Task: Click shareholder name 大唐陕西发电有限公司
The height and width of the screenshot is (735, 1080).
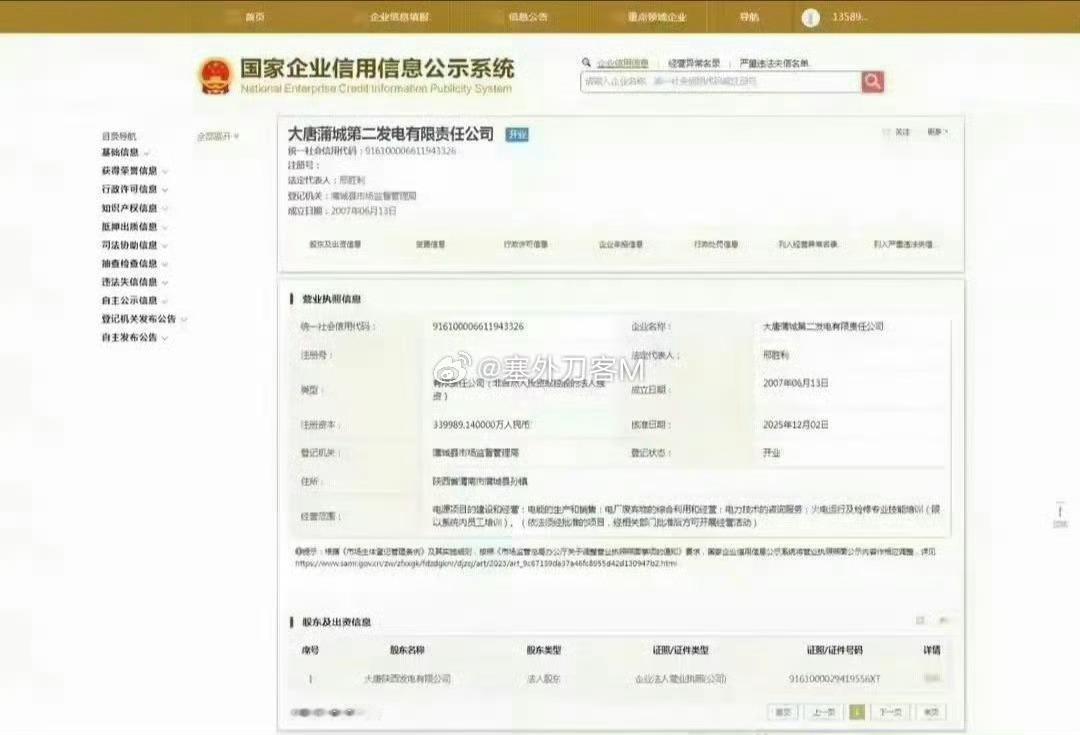Action: click(407, 679)
